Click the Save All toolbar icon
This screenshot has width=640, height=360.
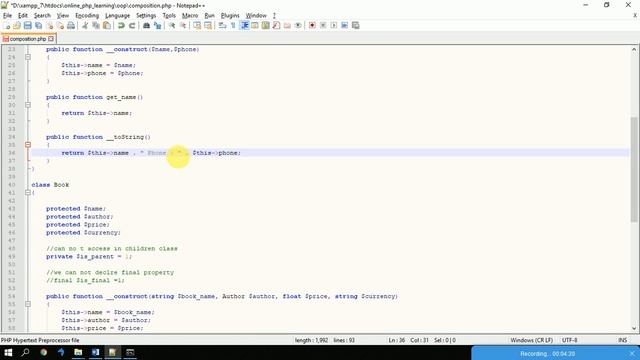[x=38, y=25]
